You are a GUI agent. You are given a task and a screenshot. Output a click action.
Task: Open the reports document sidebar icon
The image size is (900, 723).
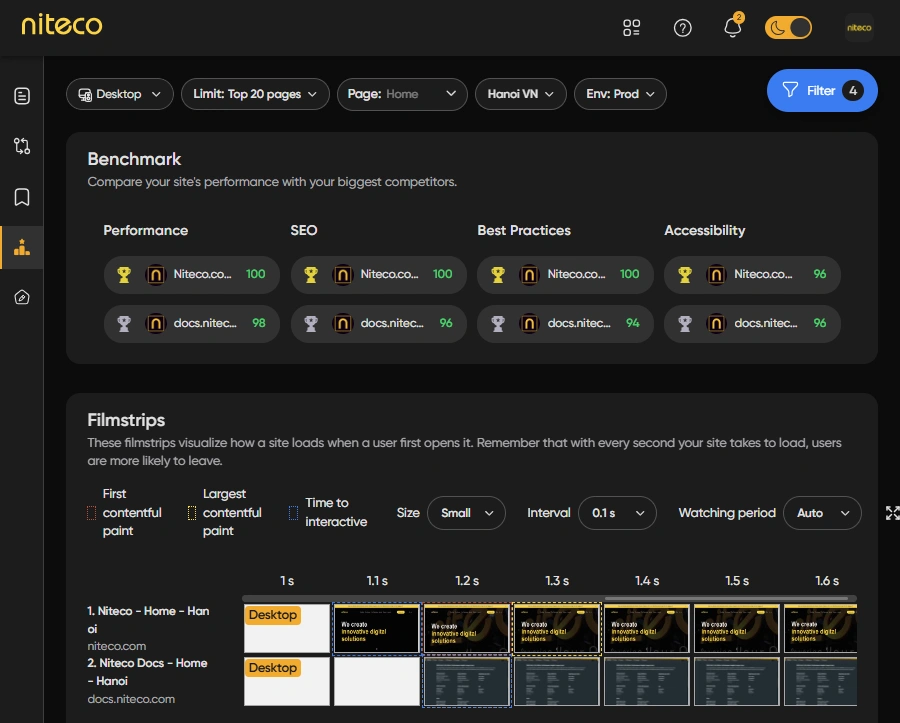click(x=22, y=96)
